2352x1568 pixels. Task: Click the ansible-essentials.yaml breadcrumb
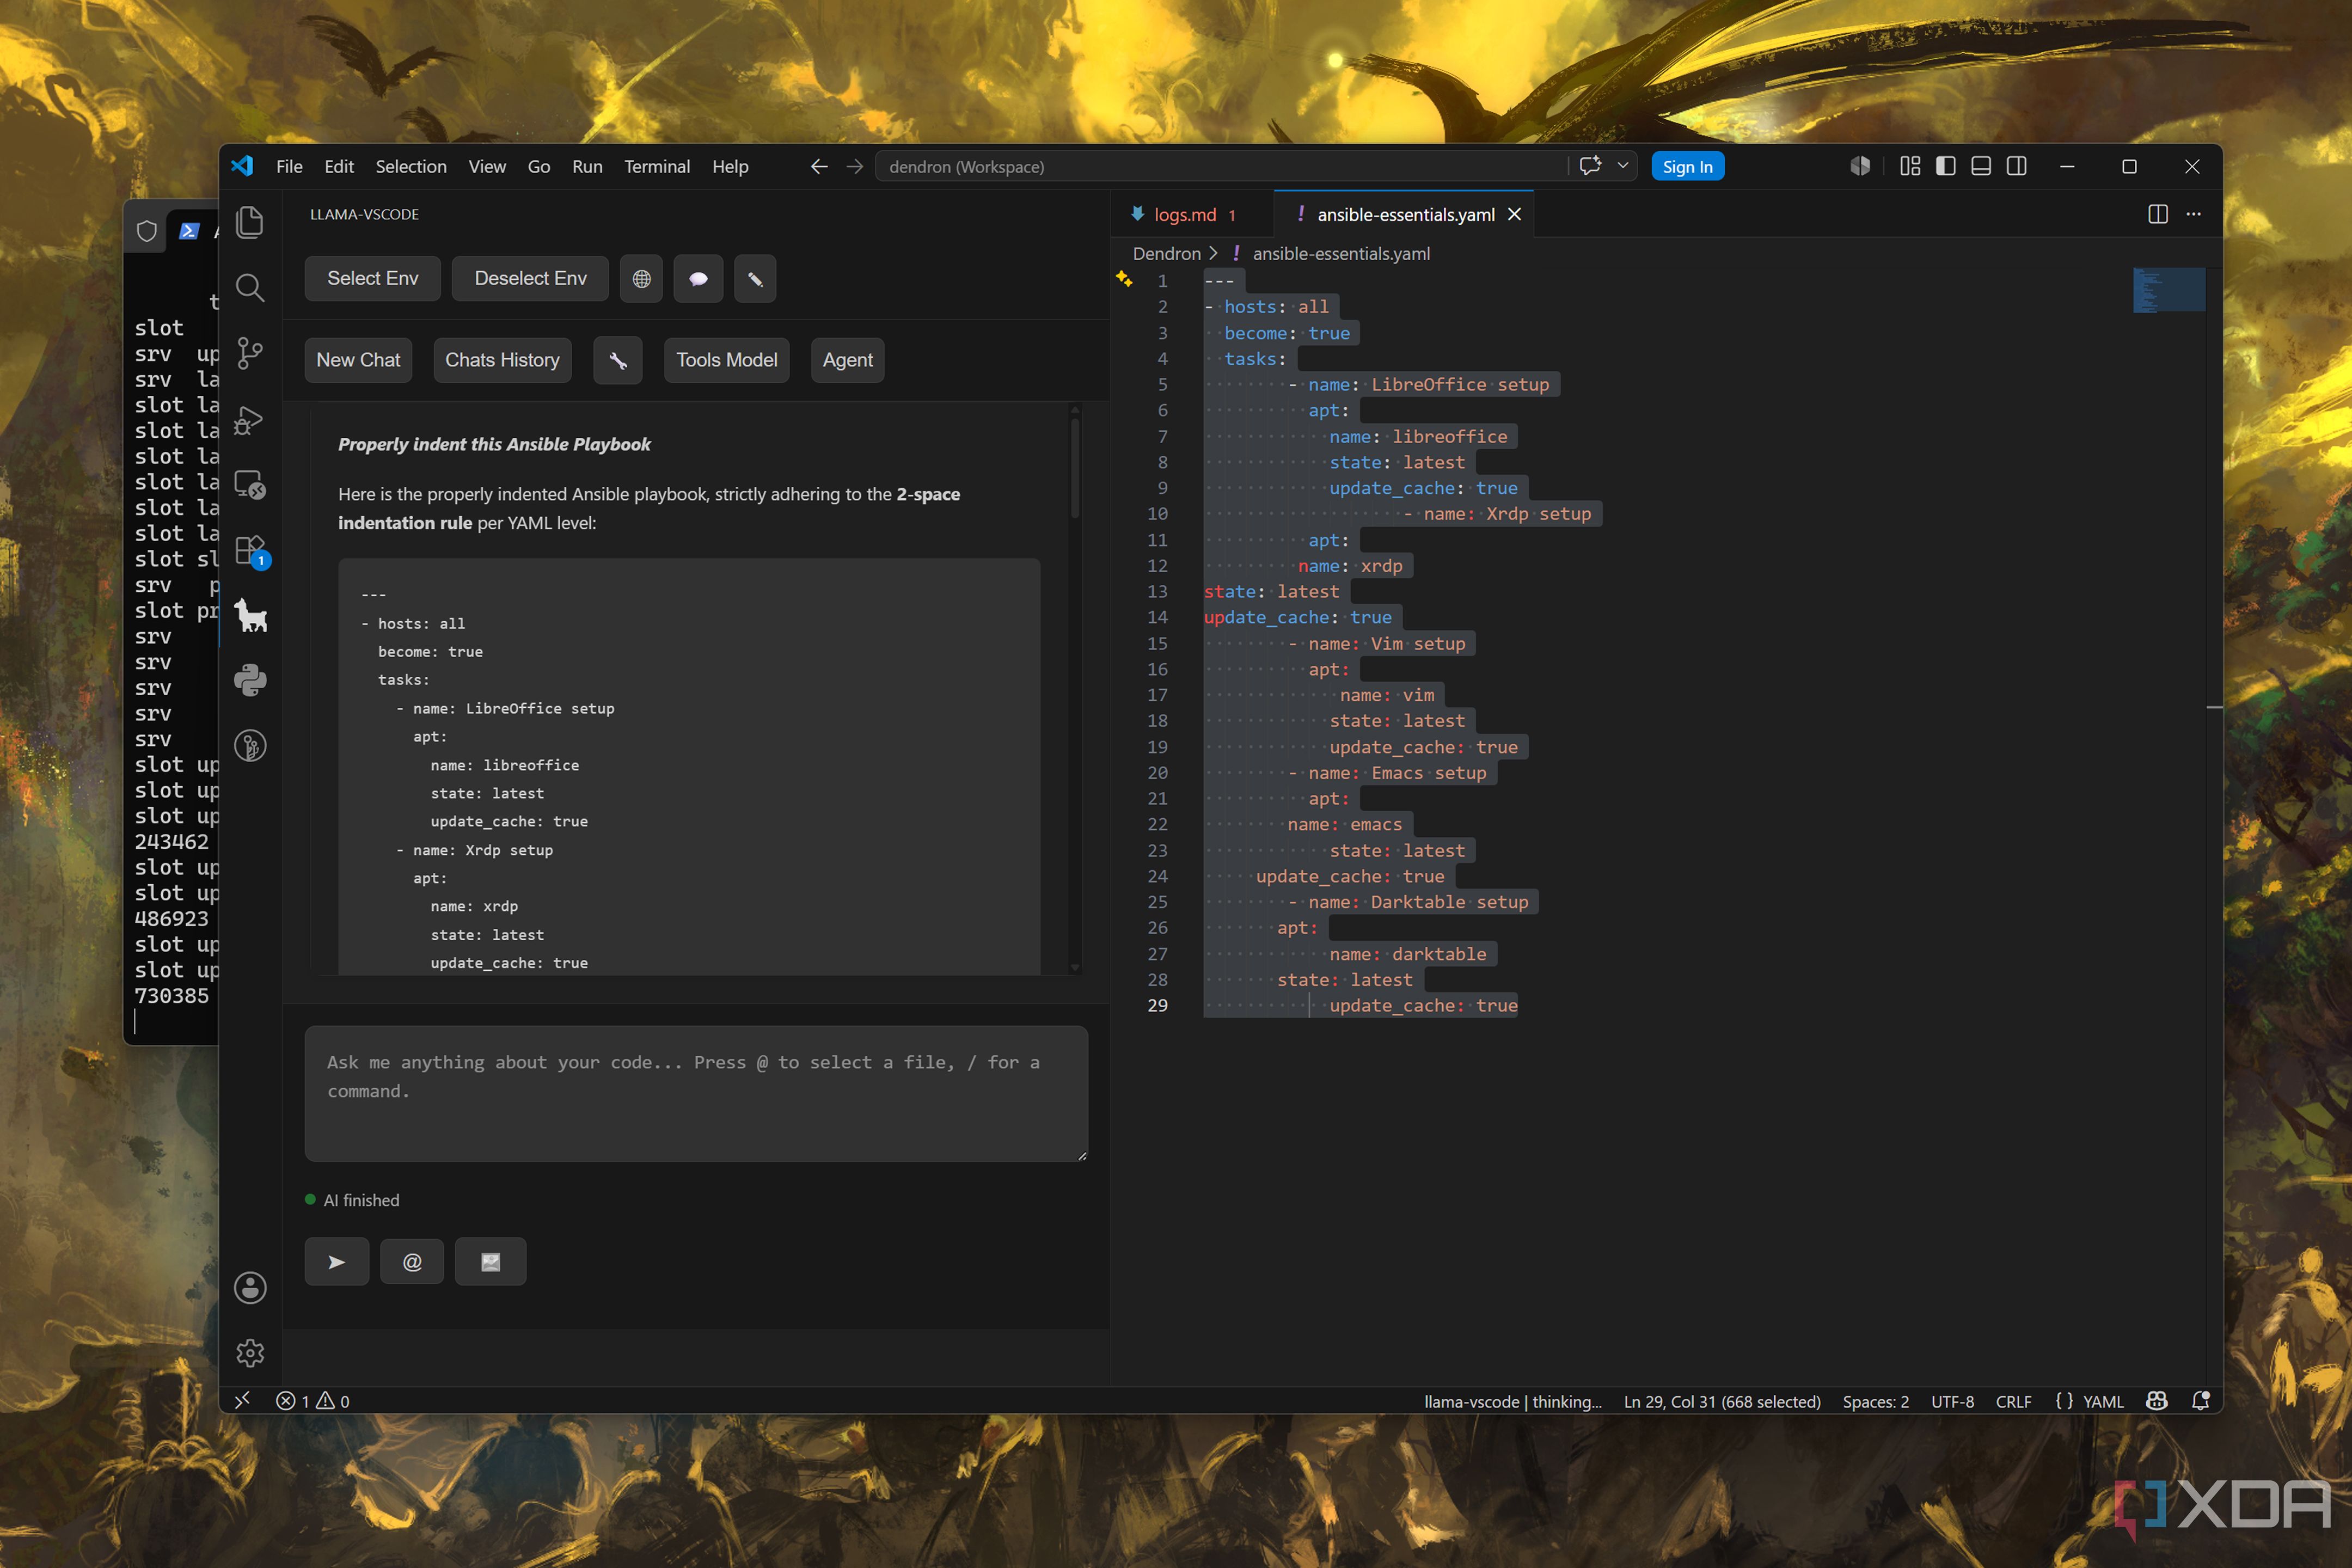click(1341, 254)
